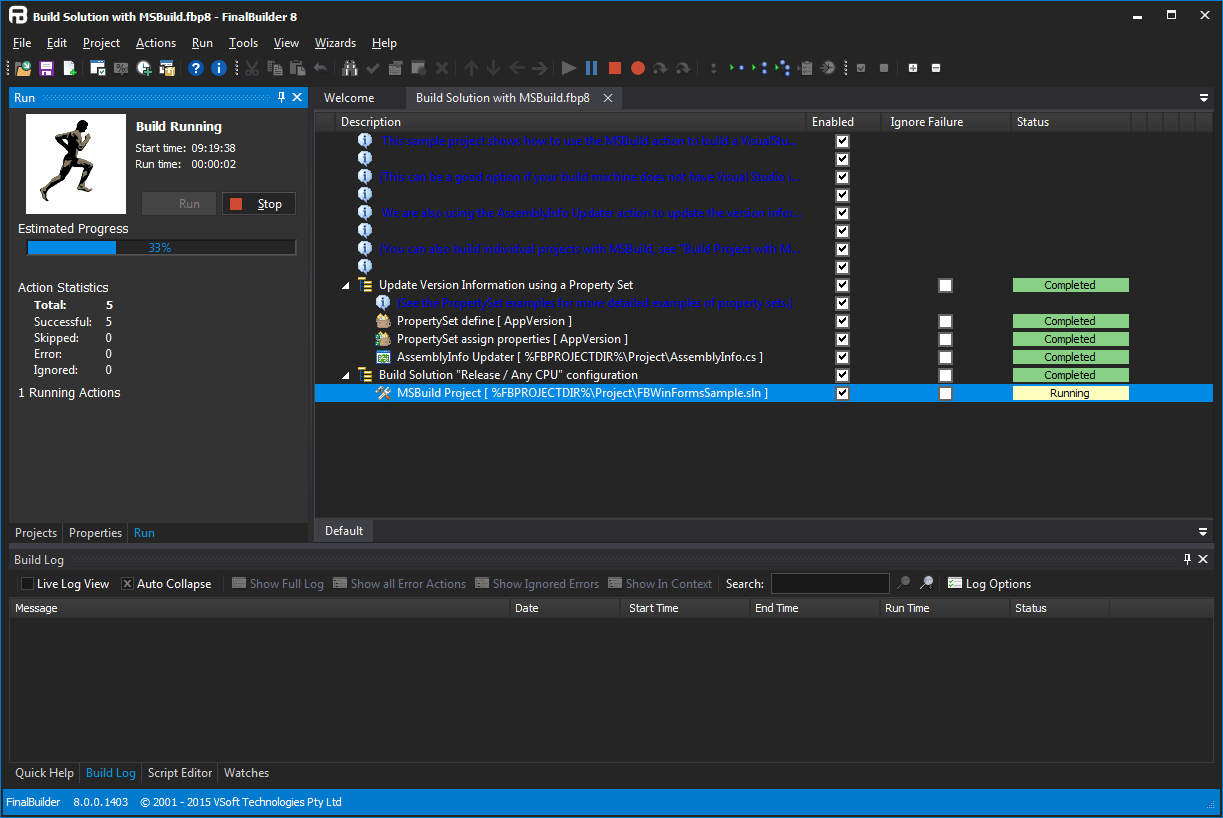
Task: Check Ignore Failure for Update Version Information row
Action: [x=945, y=285]
